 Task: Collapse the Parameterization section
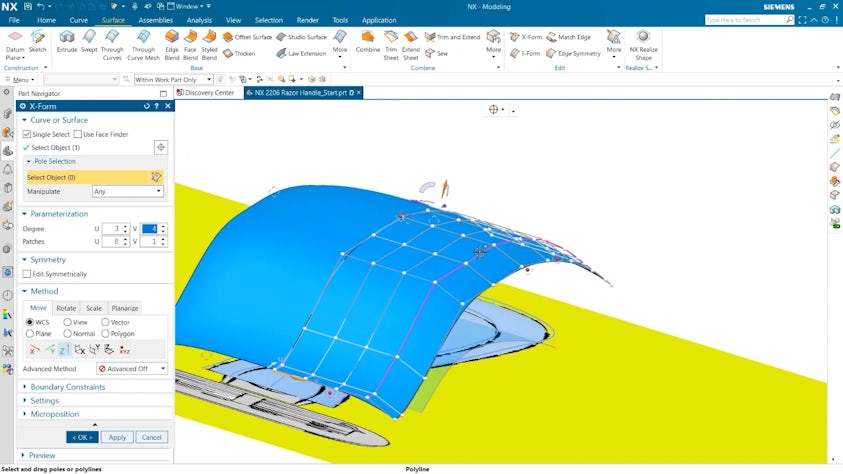[59, 213]
